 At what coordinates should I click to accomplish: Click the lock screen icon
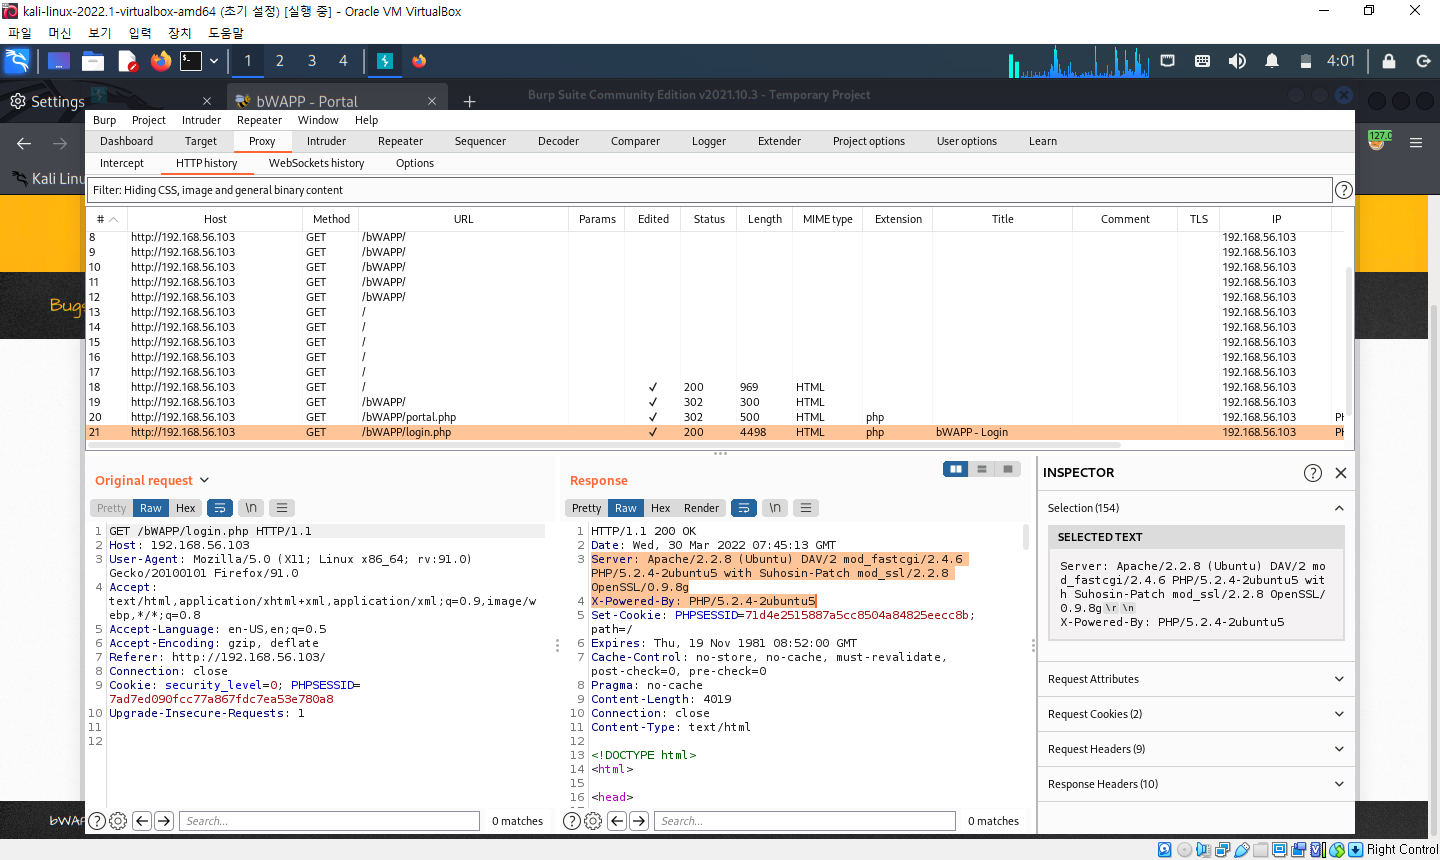coord(1389,61)
